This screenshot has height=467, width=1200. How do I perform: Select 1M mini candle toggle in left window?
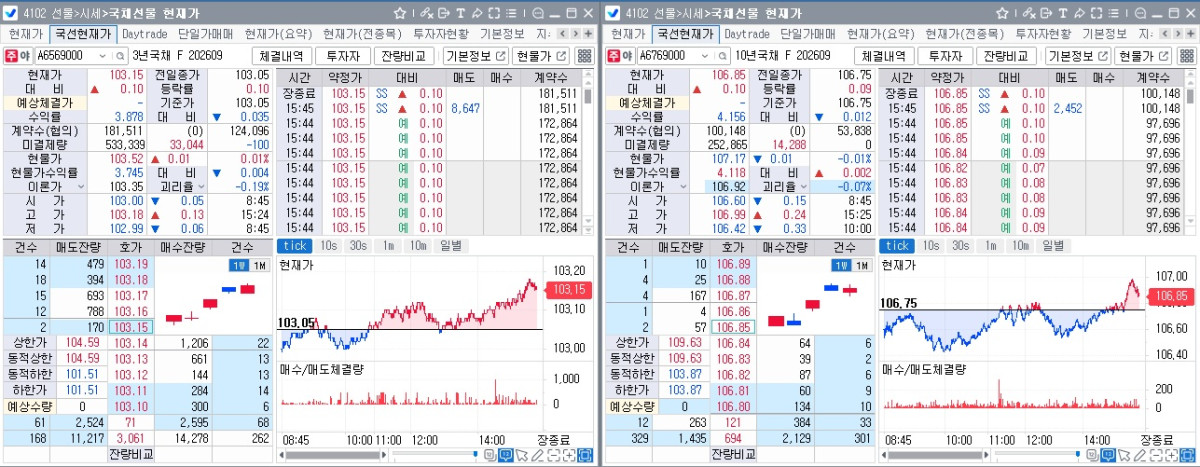pos(260,265)
